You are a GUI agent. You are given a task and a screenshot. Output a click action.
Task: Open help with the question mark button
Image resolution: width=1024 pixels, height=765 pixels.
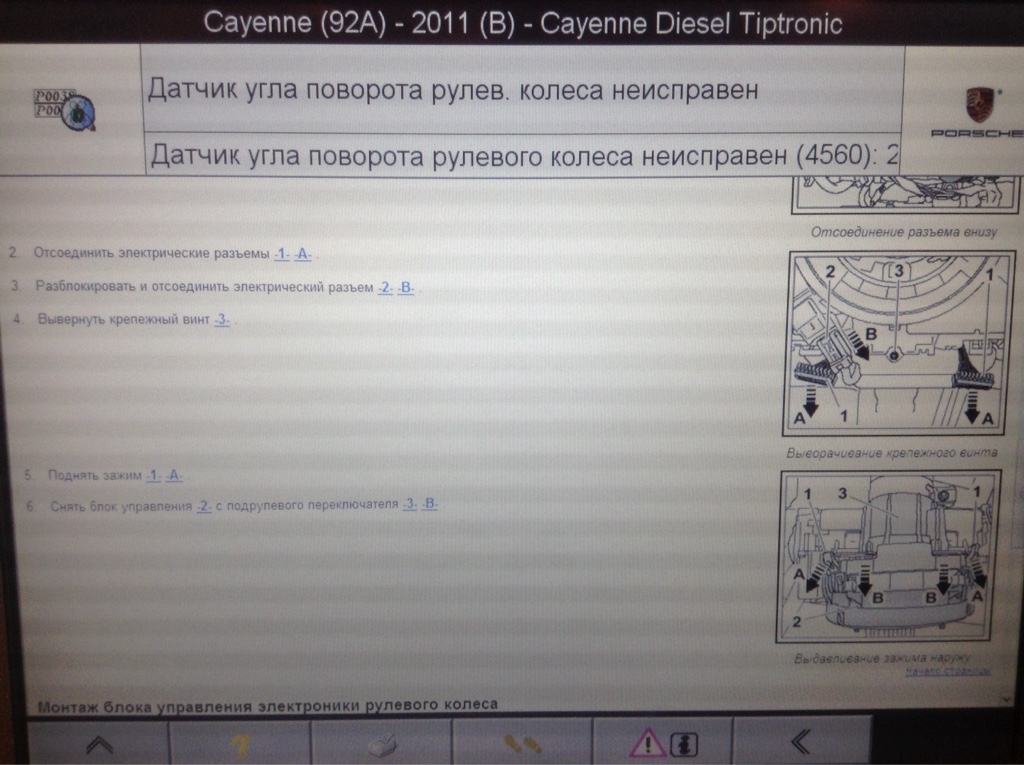point(240,743)
